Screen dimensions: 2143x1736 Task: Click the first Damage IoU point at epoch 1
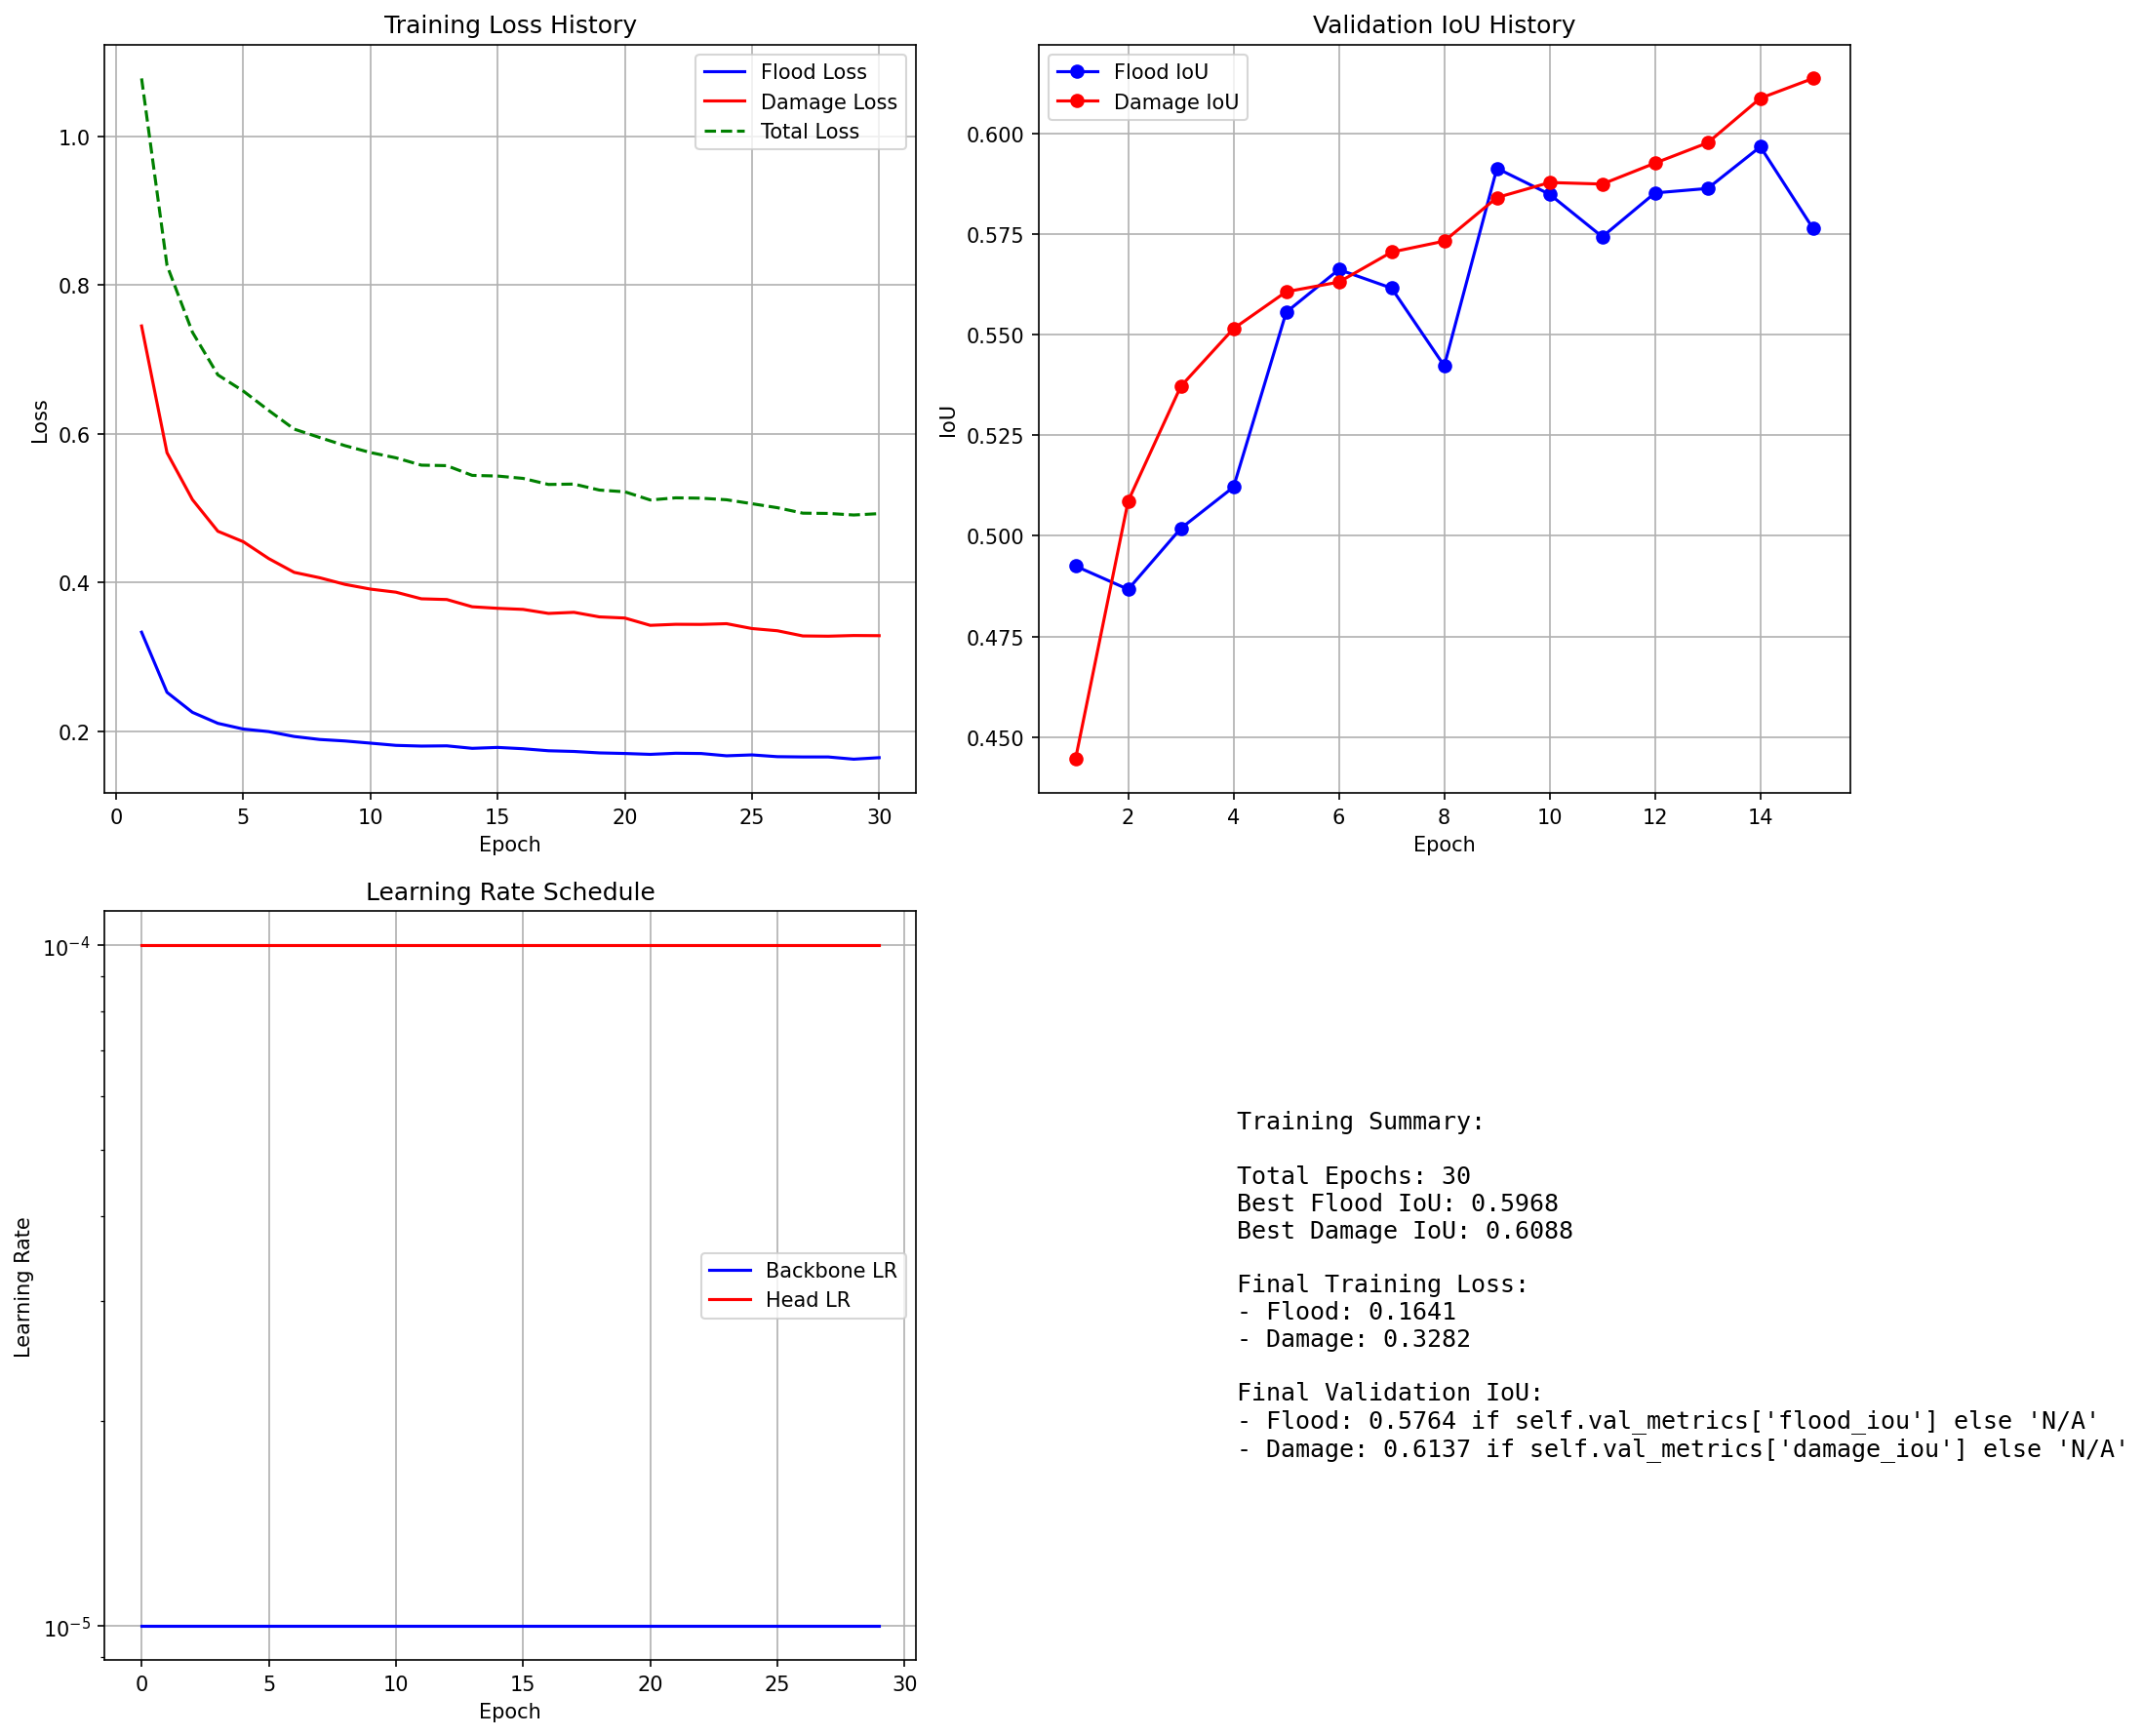[x=1076, y=759]
